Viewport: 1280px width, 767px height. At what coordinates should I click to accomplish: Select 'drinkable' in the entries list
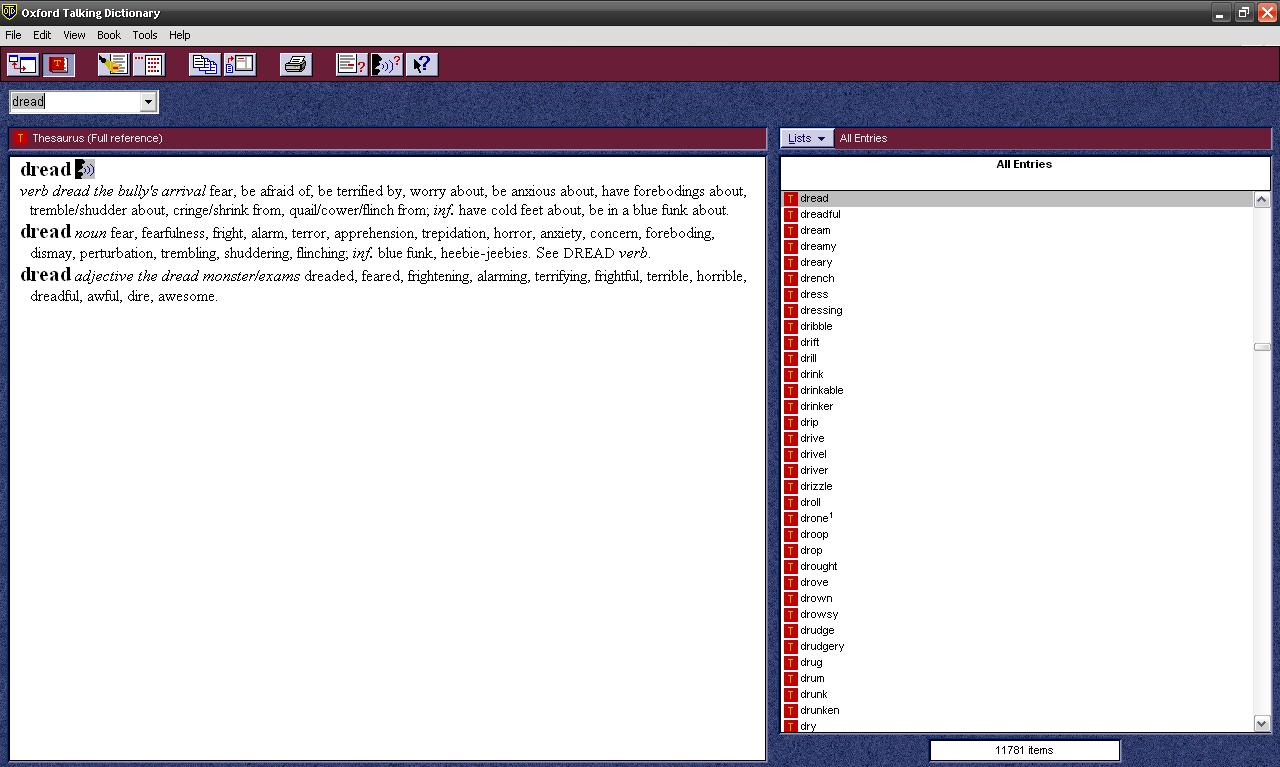(822, 390)
